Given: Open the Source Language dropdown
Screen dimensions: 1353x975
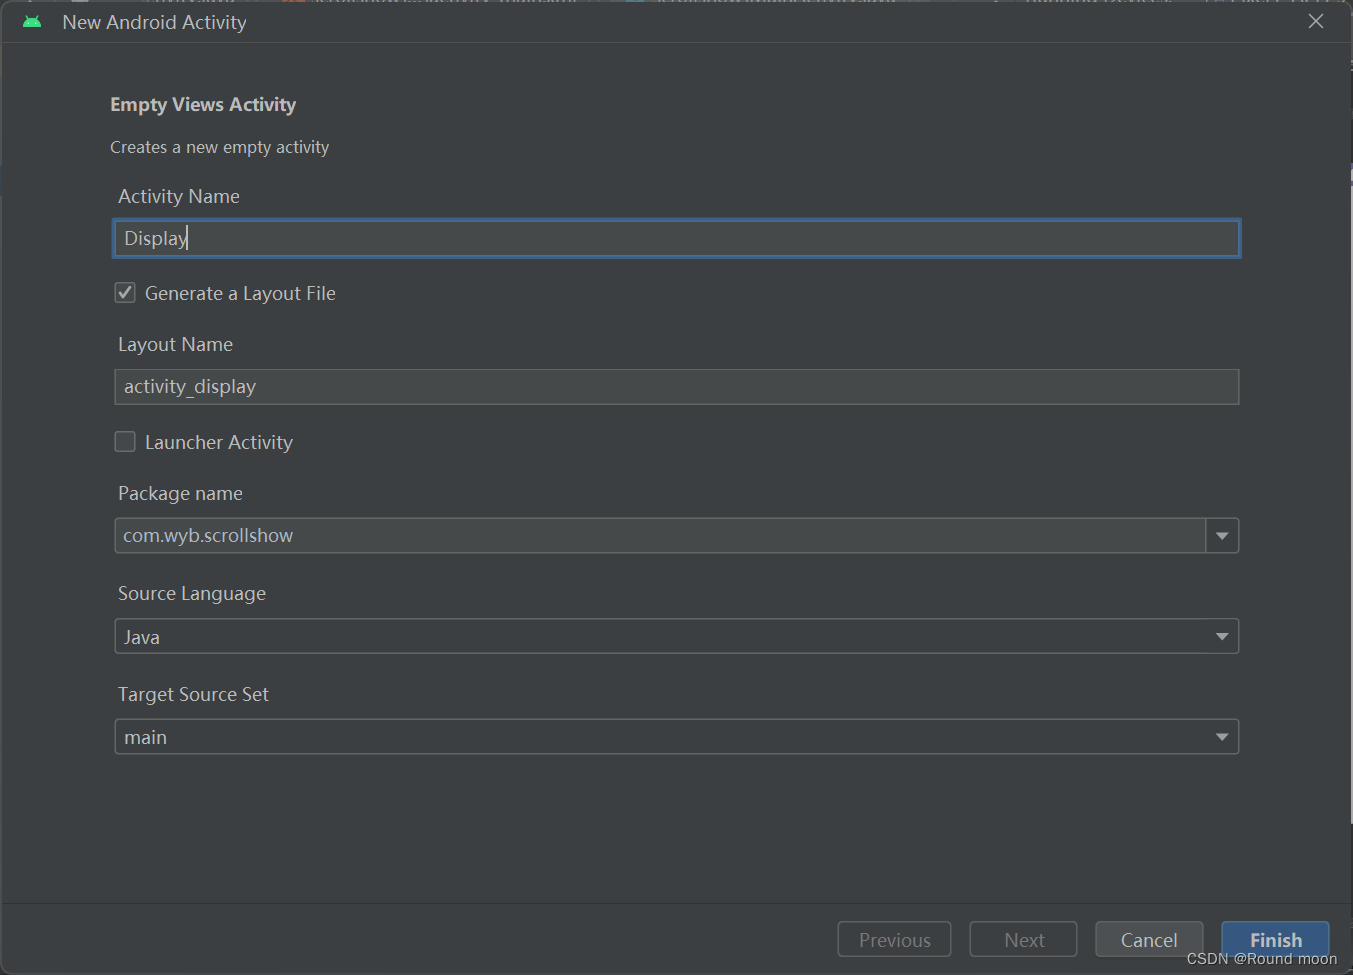Looking at the screenshot, I should [x=677, y=637].
